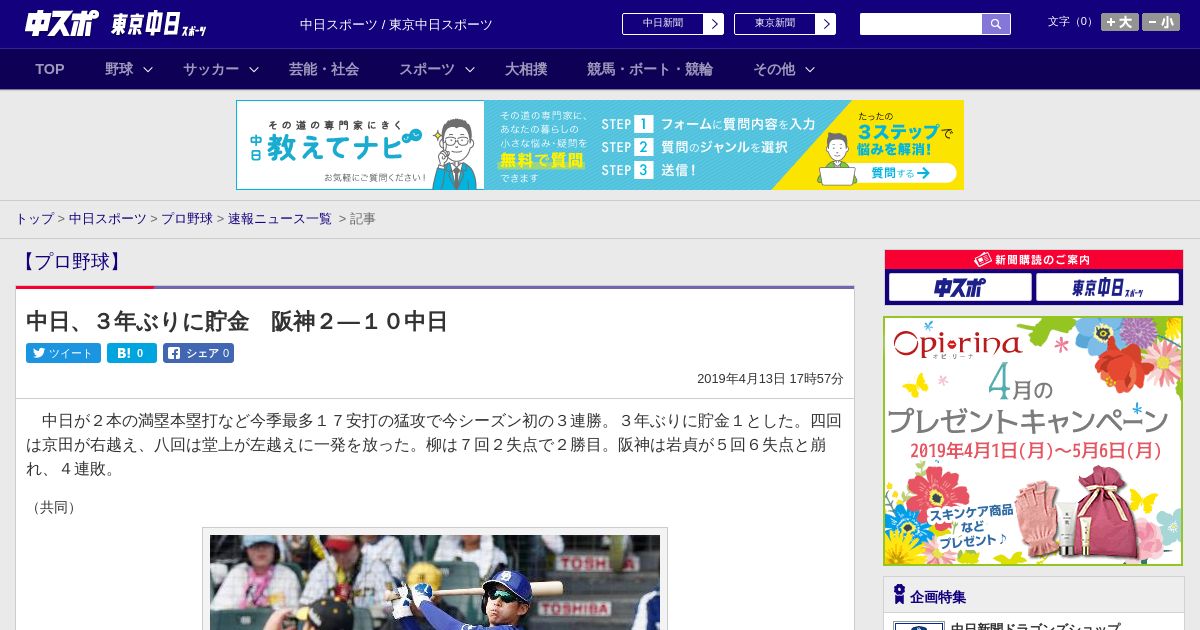Click 中スポ subscription button in sidebar
Screen dimensions: 1200x630
click(x=960, y=288)
